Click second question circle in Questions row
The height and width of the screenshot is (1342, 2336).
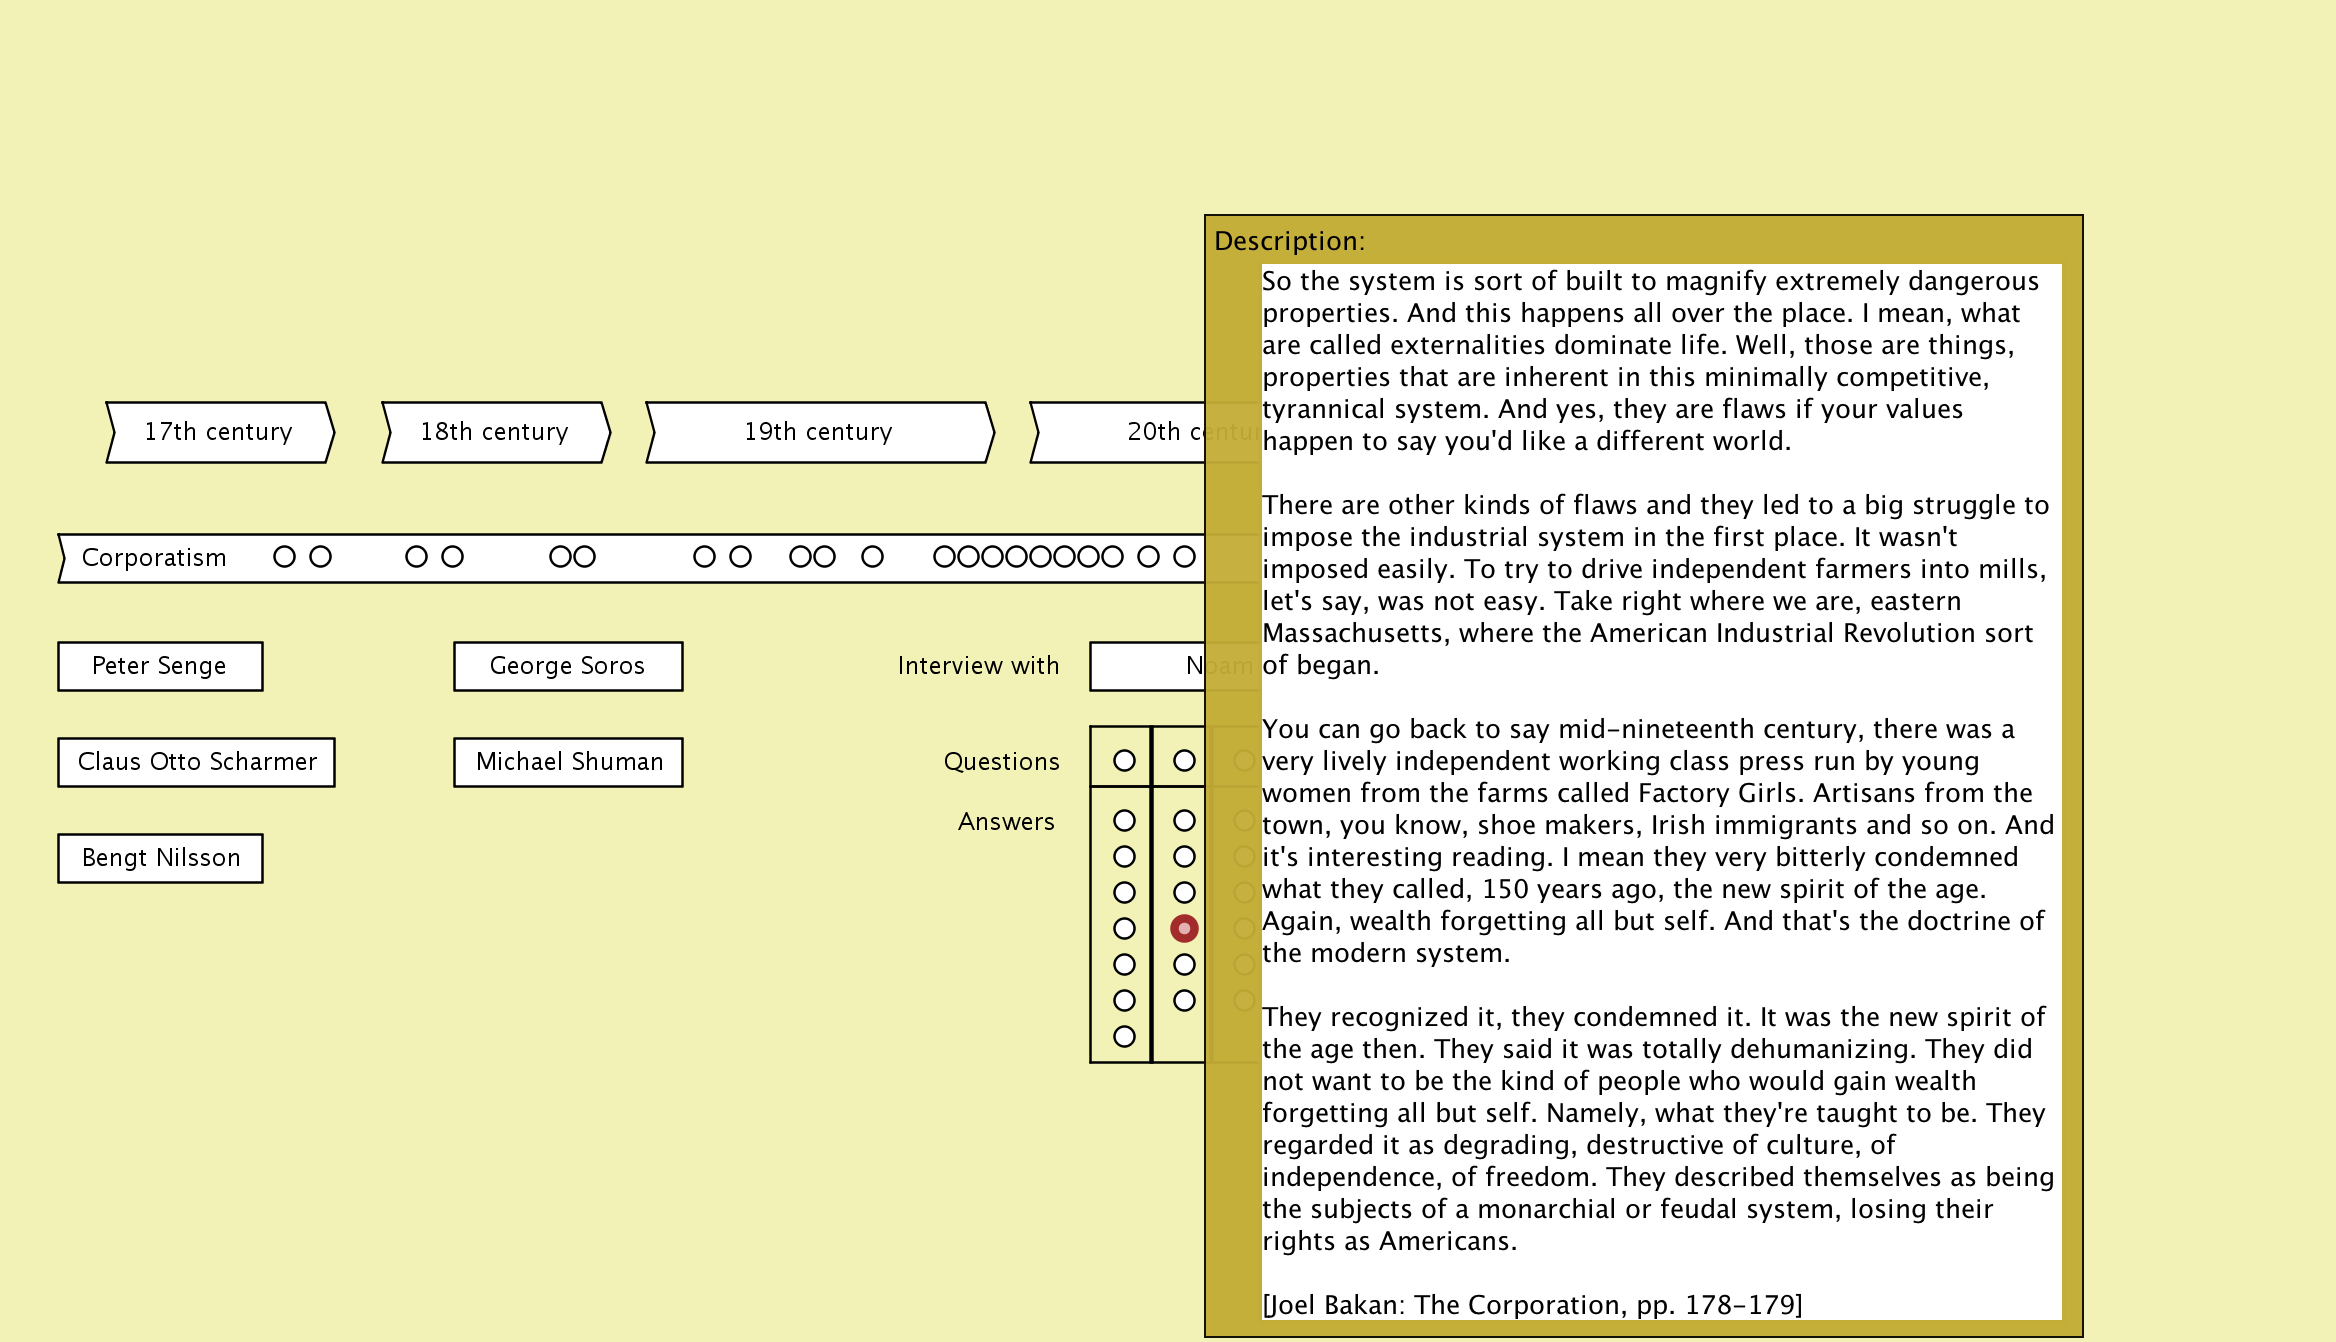pyautogui.click(x=1184, y=761)
